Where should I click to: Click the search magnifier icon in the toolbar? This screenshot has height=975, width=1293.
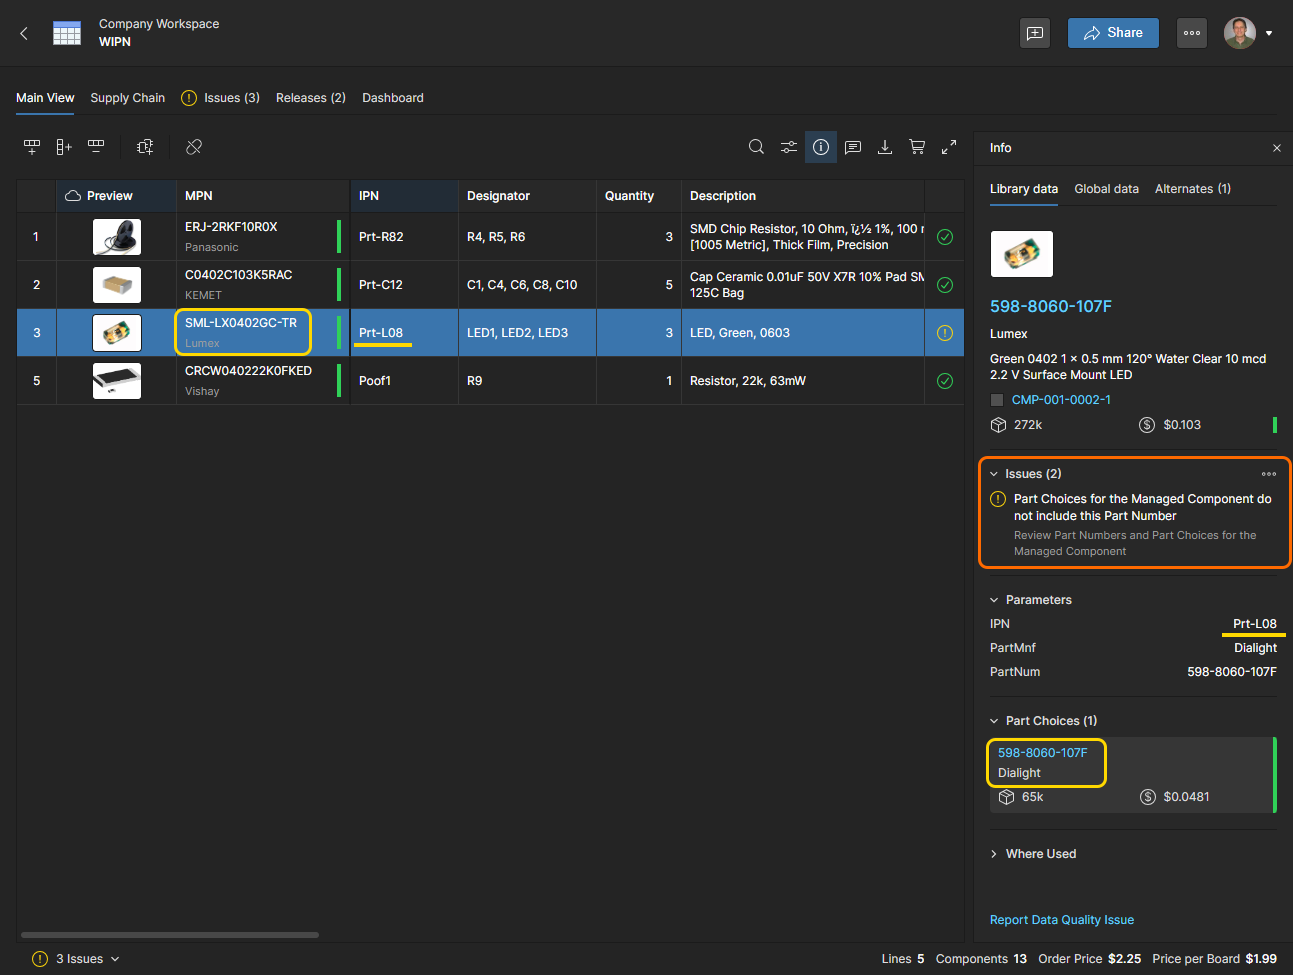tap(756, 147)
